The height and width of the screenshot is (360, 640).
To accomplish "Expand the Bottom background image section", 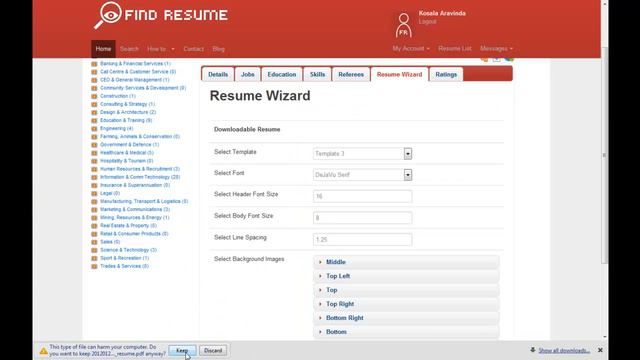I will coord(406,331).
